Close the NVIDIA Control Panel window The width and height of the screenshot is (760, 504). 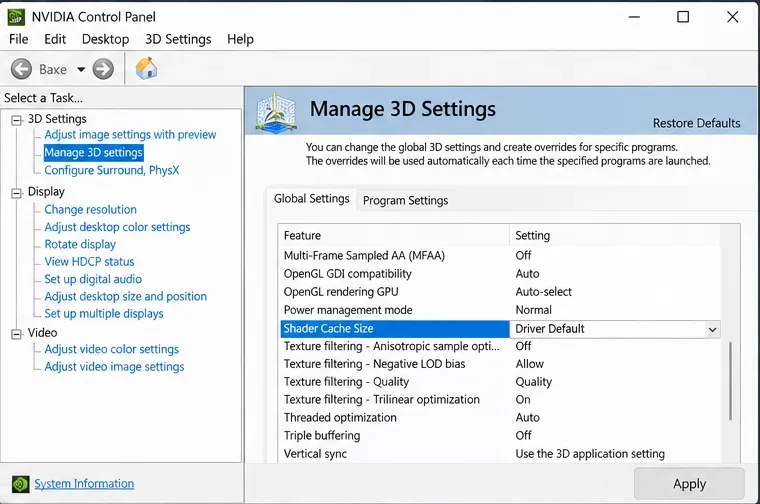point(732,17)
